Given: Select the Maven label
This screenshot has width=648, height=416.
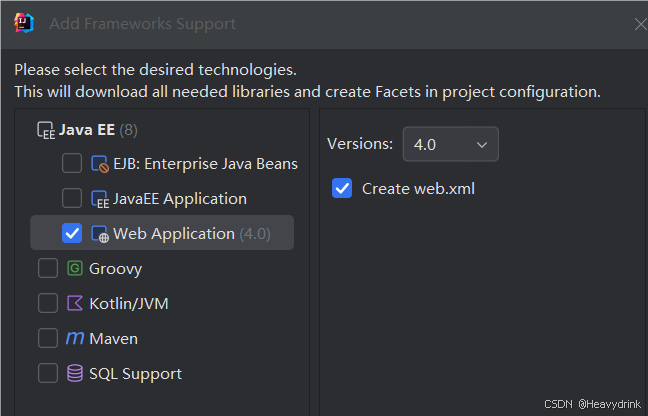Looking at the screenshot, I should tap(114, 339).
